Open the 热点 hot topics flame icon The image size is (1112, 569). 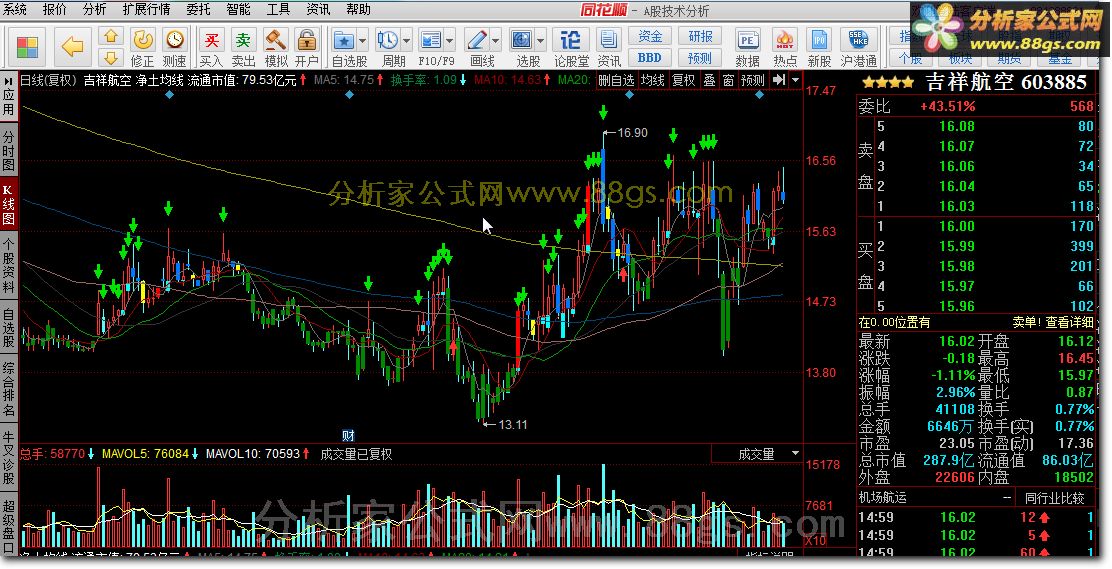point(784,47)
